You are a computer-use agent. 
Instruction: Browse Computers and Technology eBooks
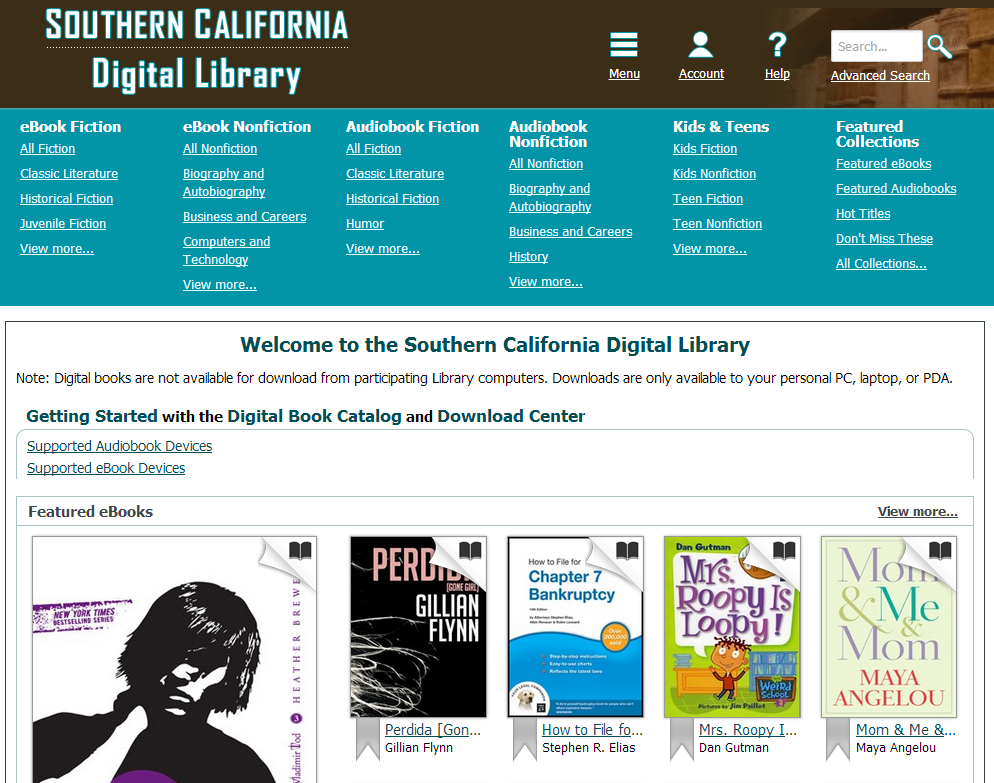tap(226, 250)
